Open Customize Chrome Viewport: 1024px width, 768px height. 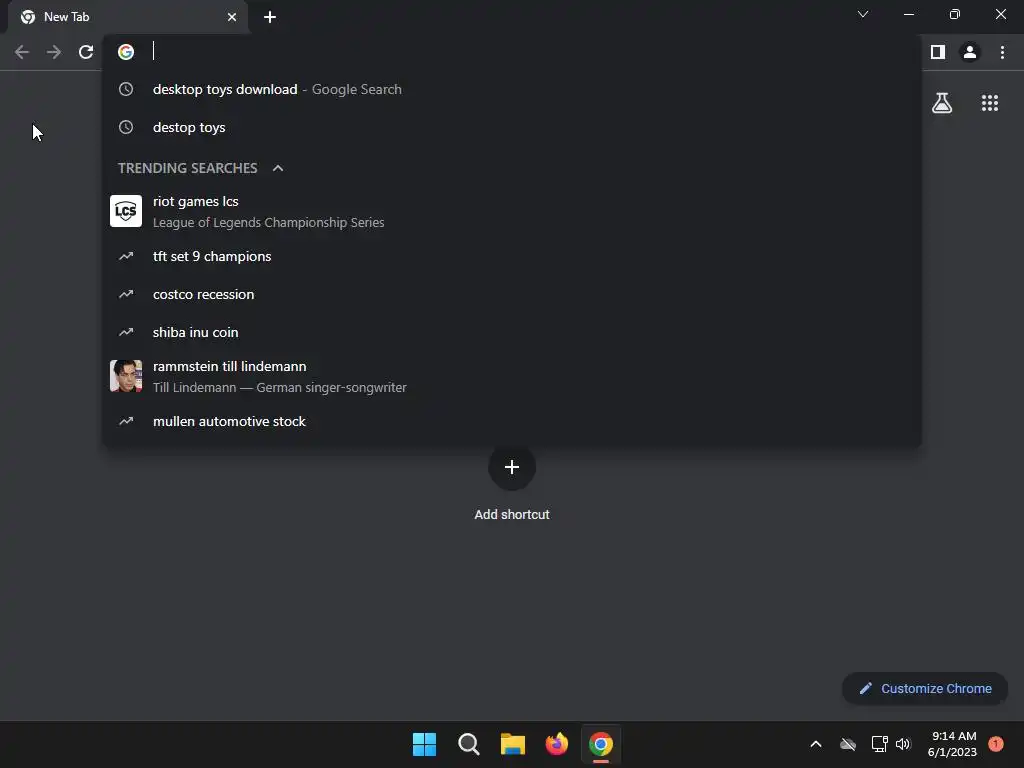[925, 688]
